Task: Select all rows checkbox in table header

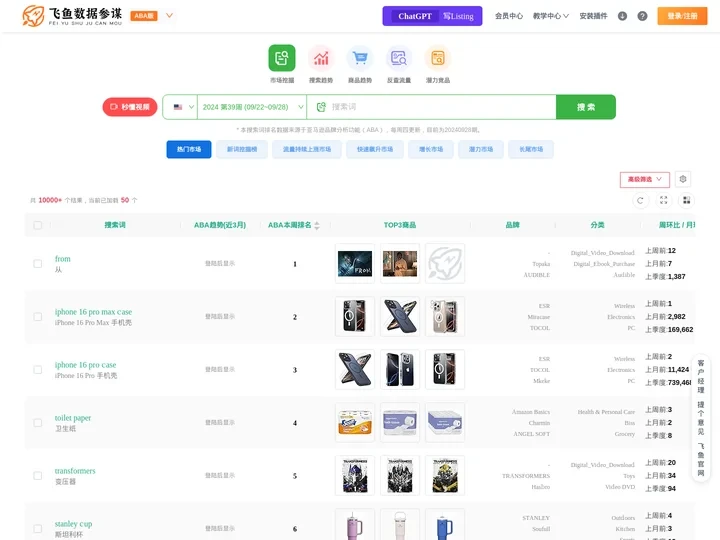Action: point(38,225)
